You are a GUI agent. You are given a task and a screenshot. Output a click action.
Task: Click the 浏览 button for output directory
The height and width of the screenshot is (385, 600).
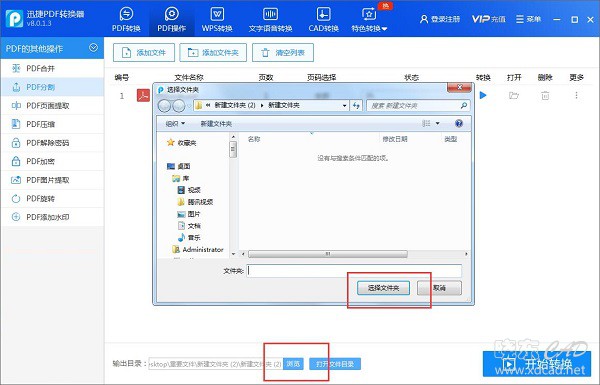[293, 364]
